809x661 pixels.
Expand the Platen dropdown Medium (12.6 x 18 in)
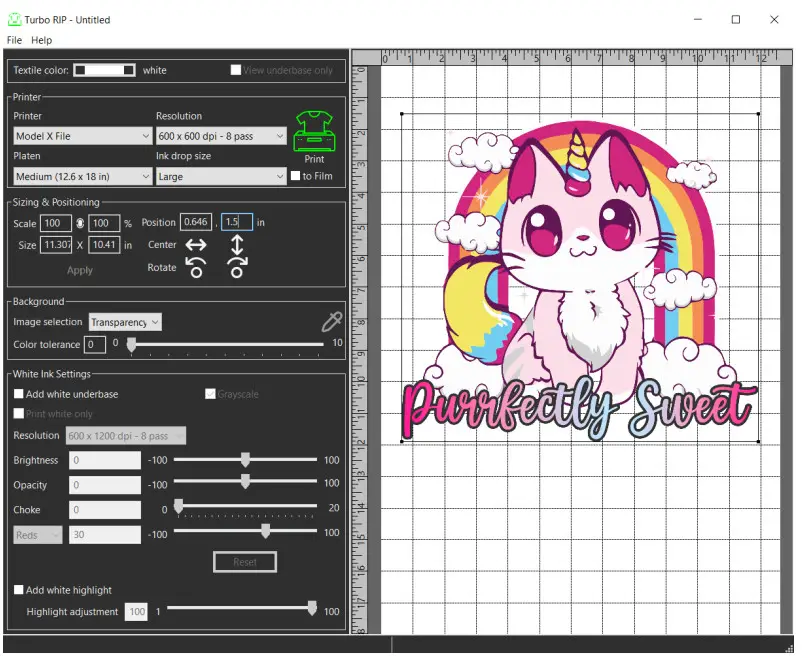pos(83,176)
